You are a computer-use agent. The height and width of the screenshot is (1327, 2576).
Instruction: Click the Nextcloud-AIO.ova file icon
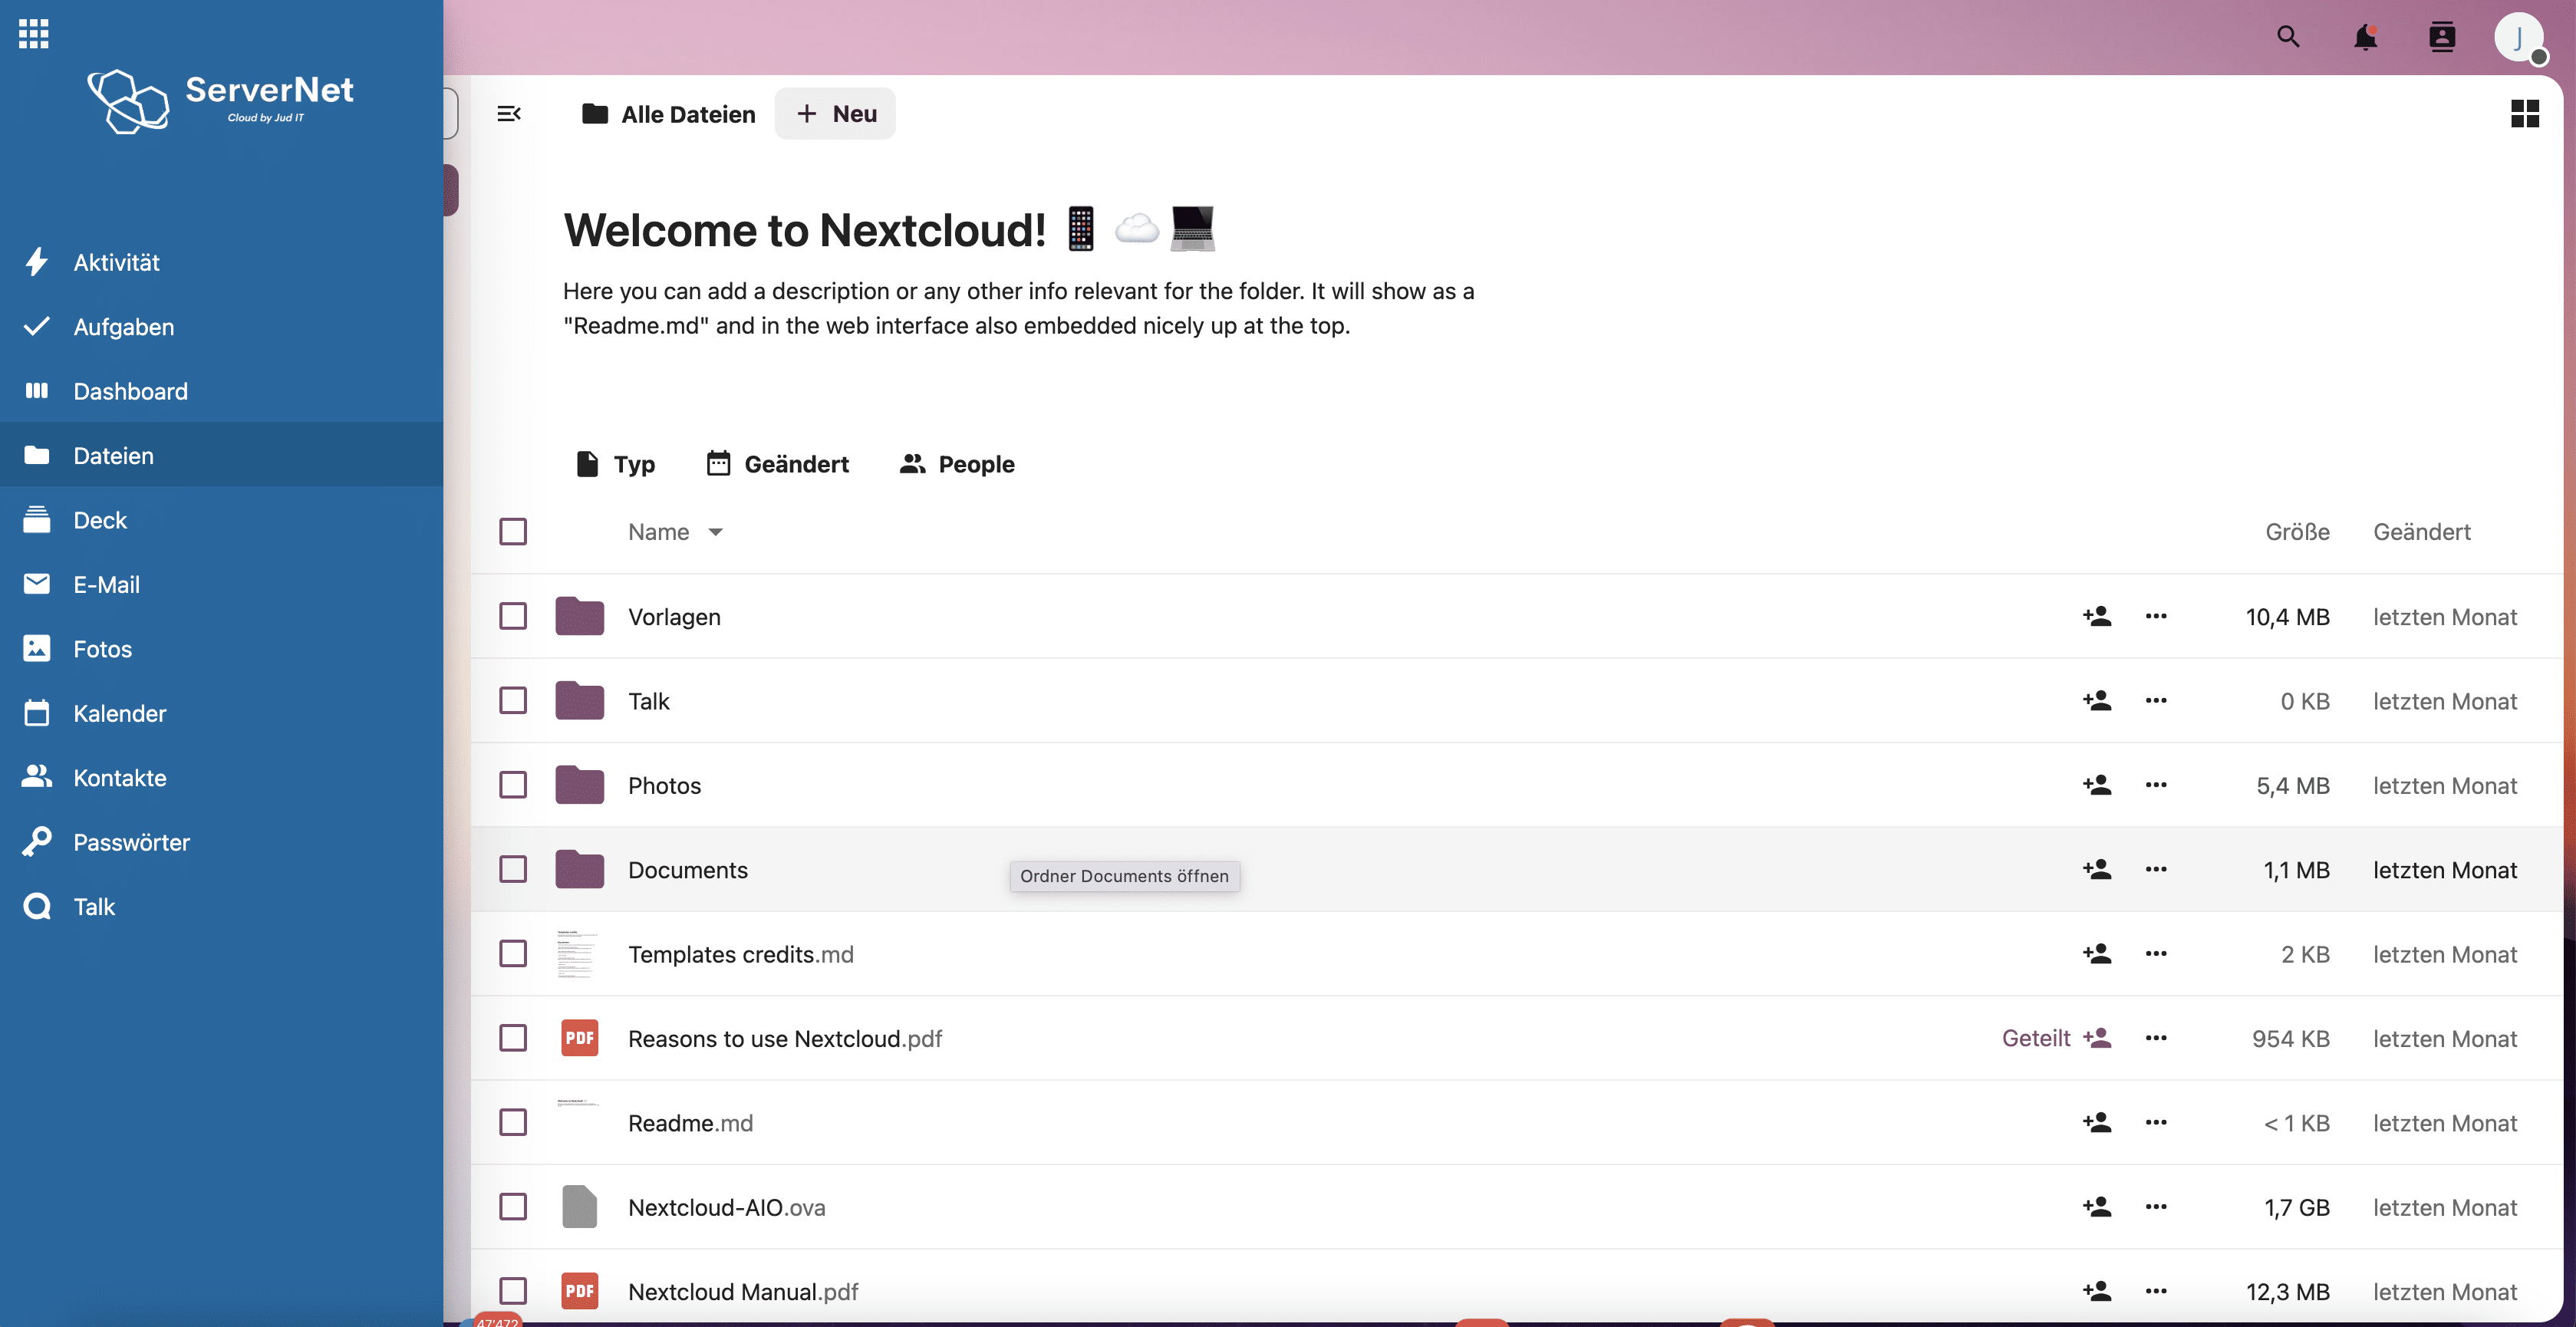[x=579, y=1207]
